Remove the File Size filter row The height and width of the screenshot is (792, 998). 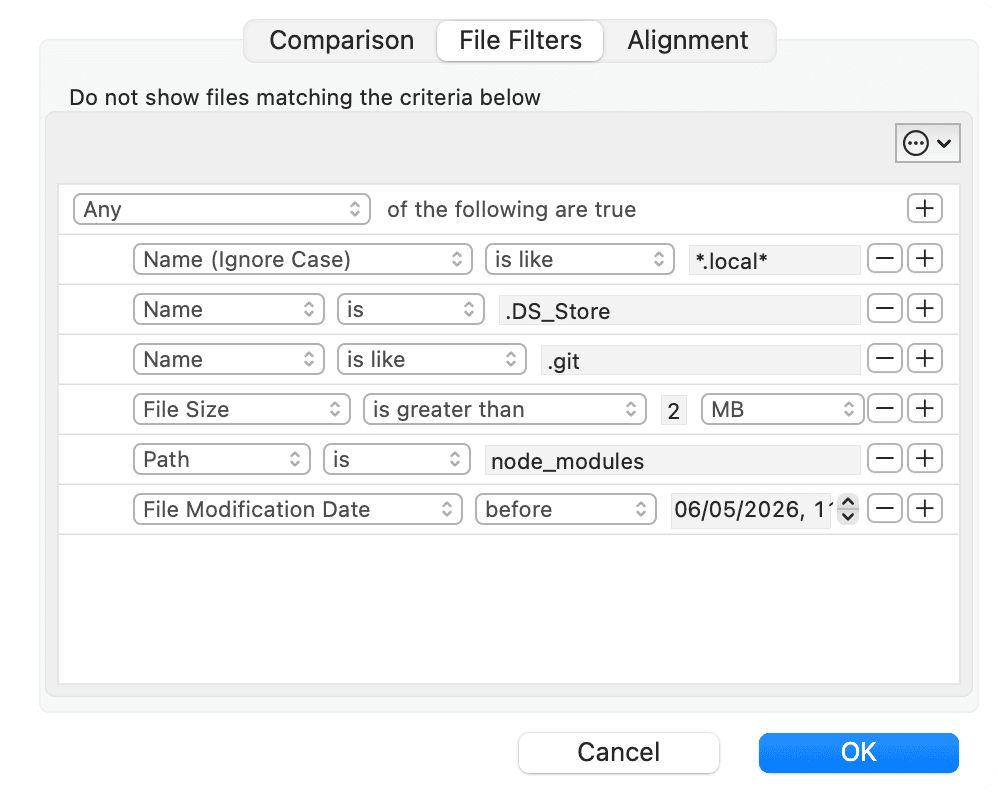tap(885, 409)
